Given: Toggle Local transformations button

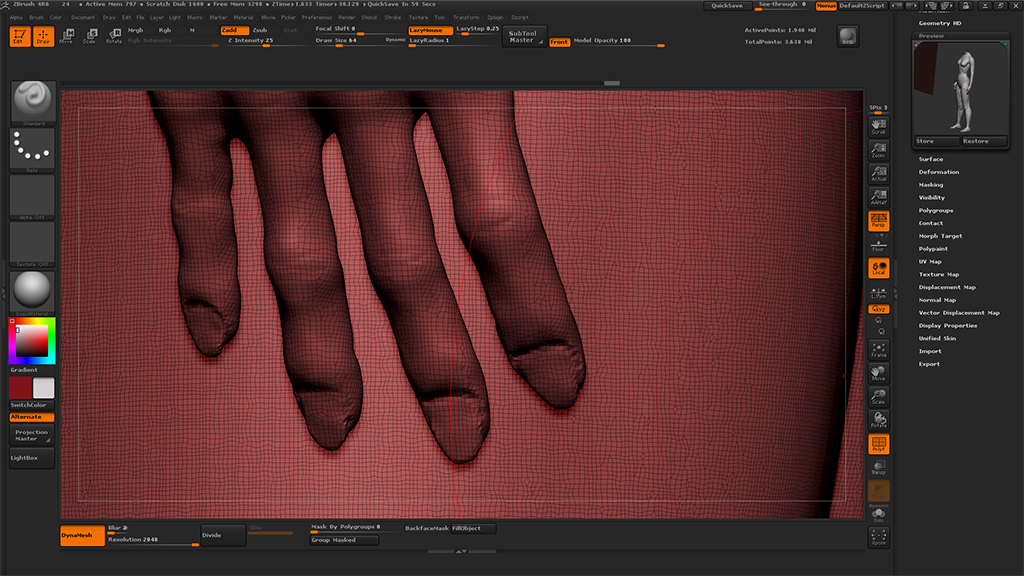Looking at the screenshot, I should (x=878, y=268).
